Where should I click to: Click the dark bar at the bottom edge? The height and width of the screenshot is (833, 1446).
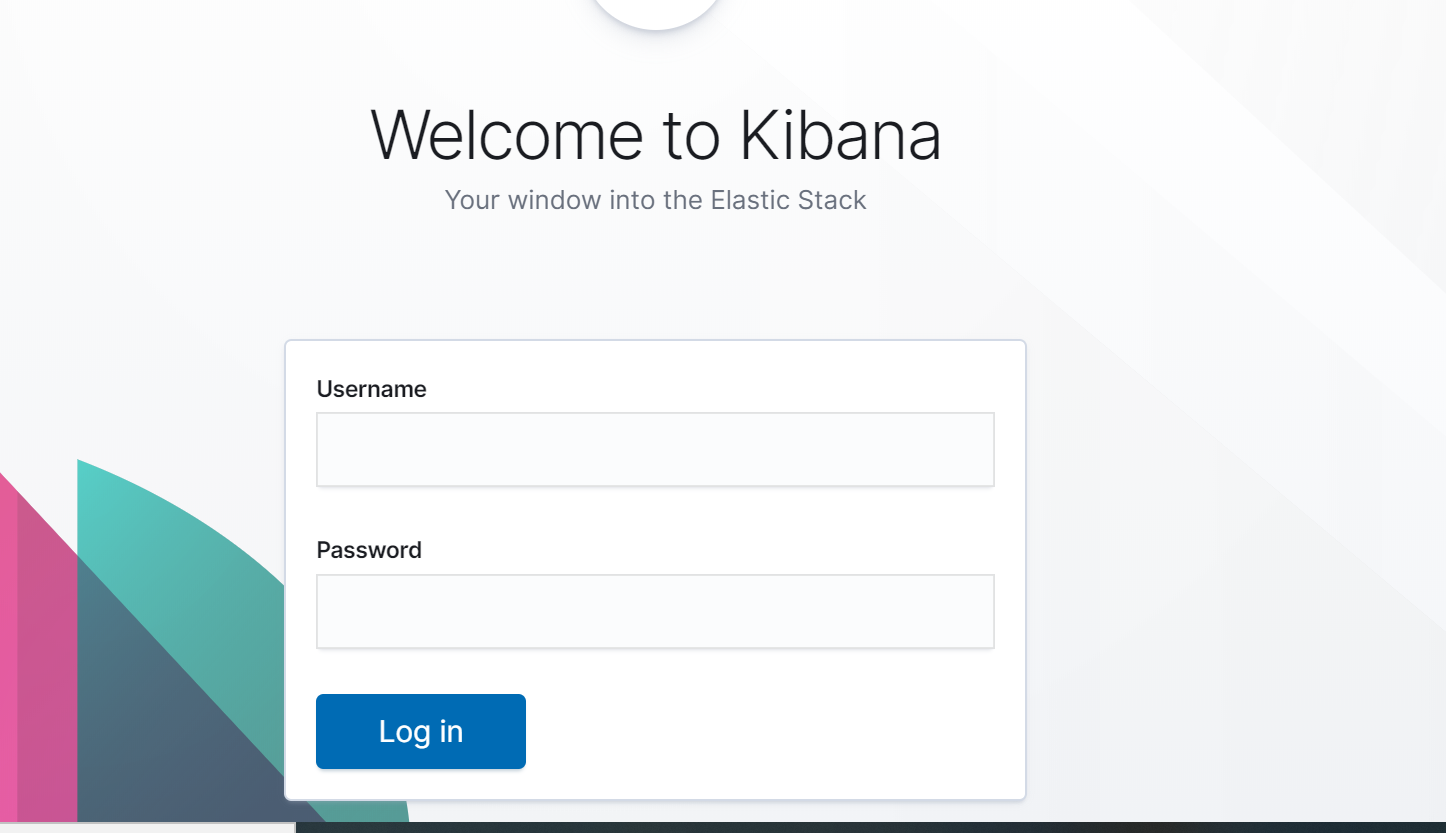[x=870, y=828]
